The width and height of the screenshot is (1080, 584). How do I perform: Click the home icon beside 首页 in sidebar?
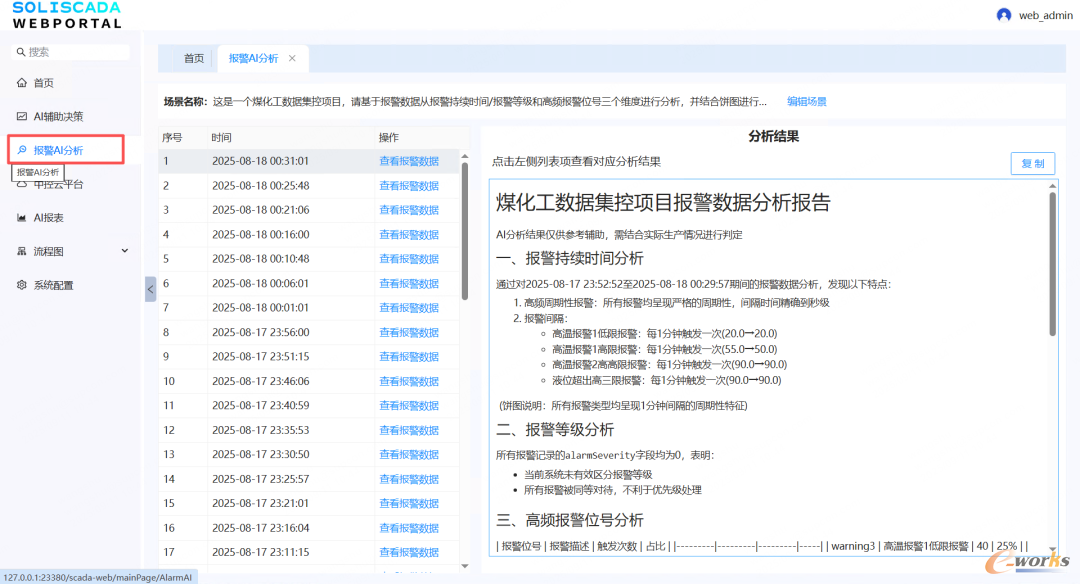click(x=21, y=83)
